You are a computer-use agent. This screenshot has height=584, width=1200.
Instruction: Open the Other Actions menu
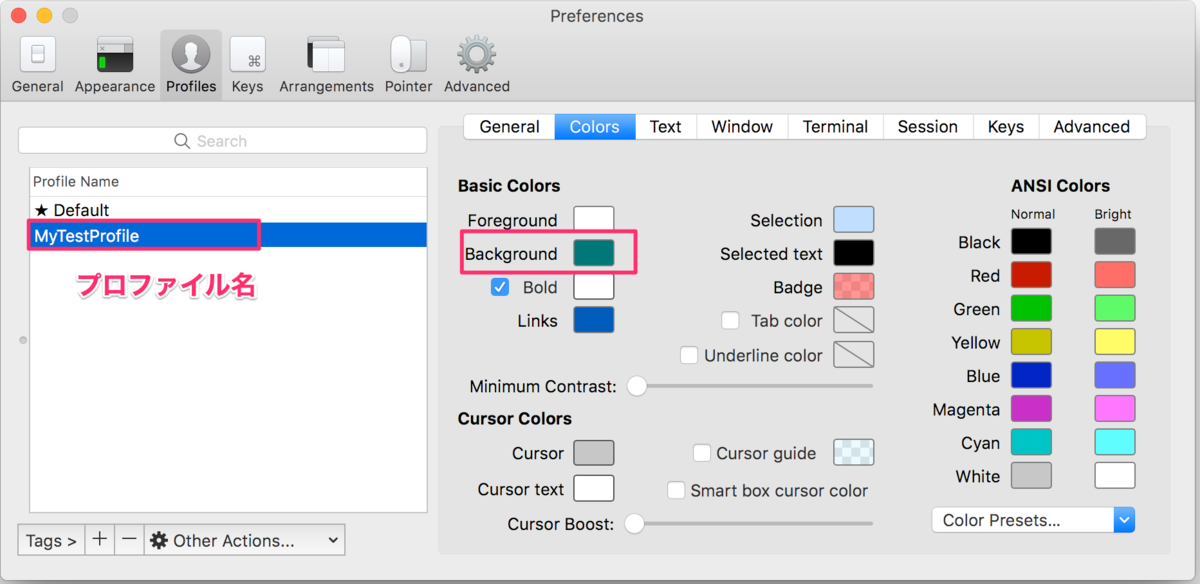pos(244,540)
